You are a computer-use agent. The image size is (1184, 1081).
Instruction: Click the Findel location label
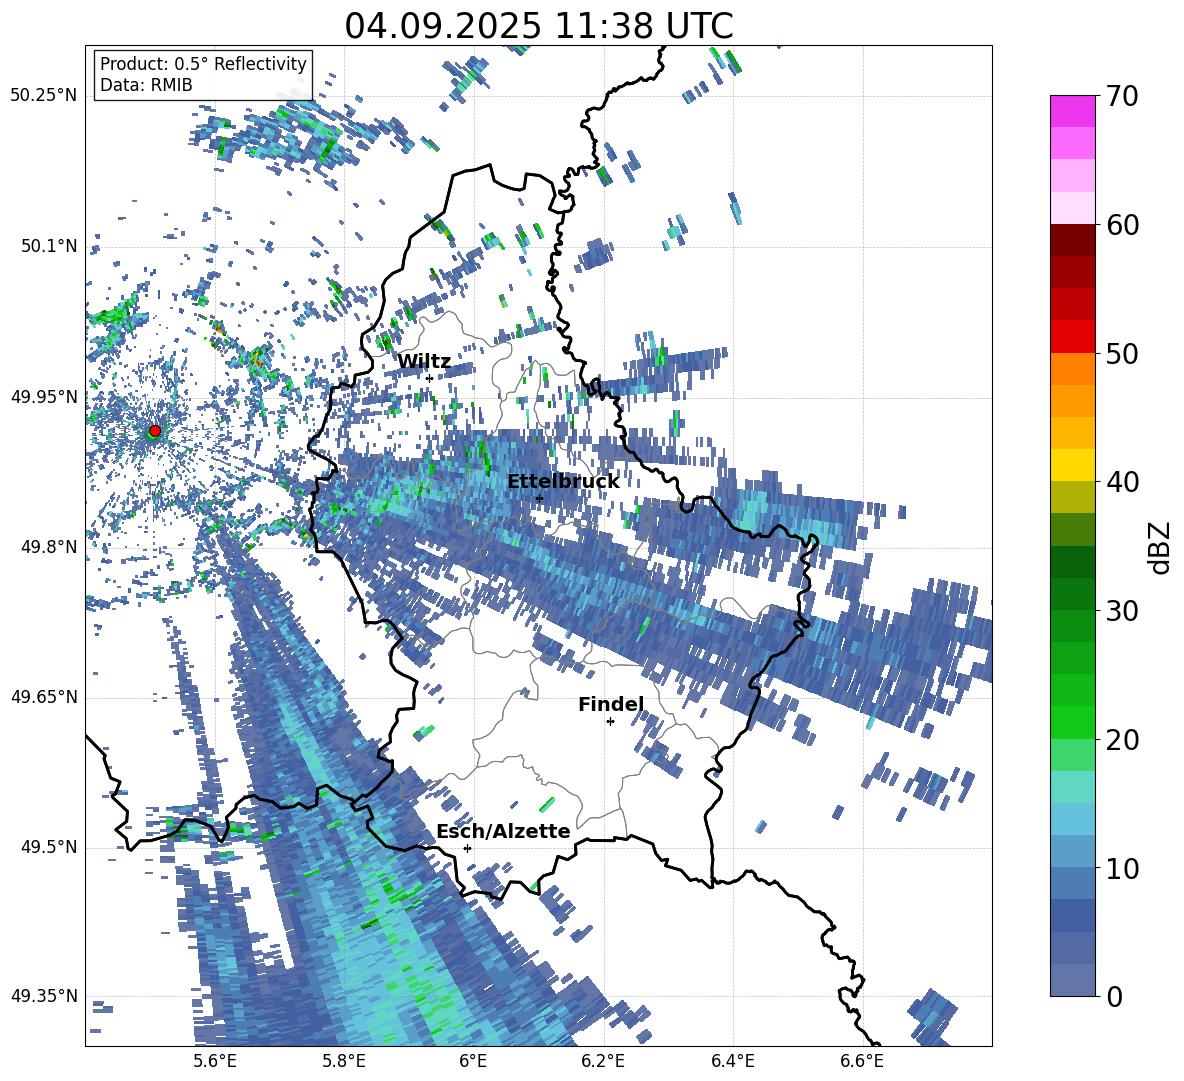[x=611, y=704]
